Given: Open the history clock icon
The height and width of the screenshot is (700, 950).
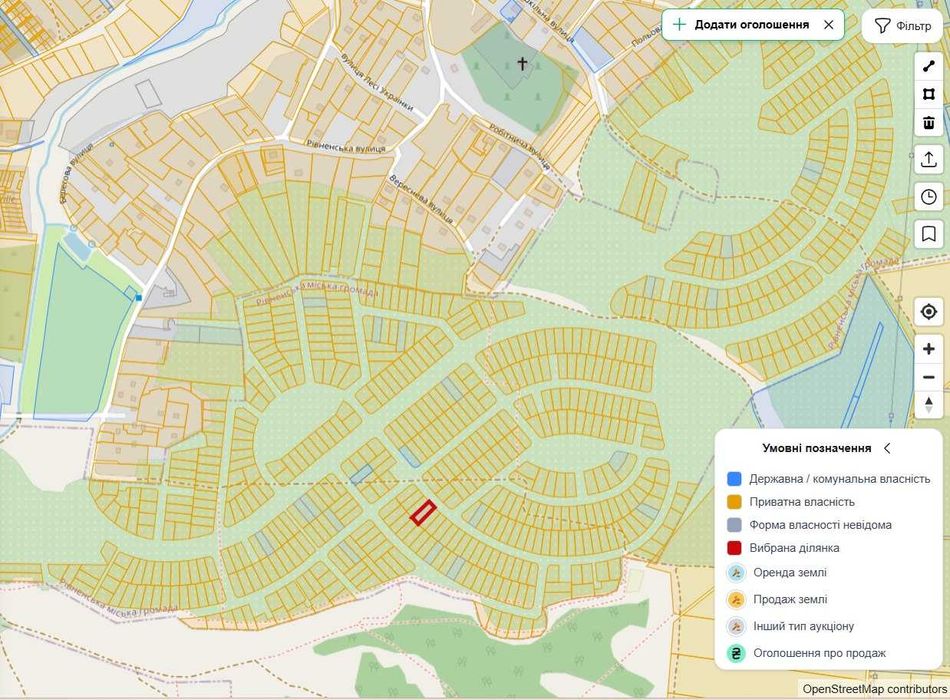Looking at the screenshot, I should coord(928,197).
